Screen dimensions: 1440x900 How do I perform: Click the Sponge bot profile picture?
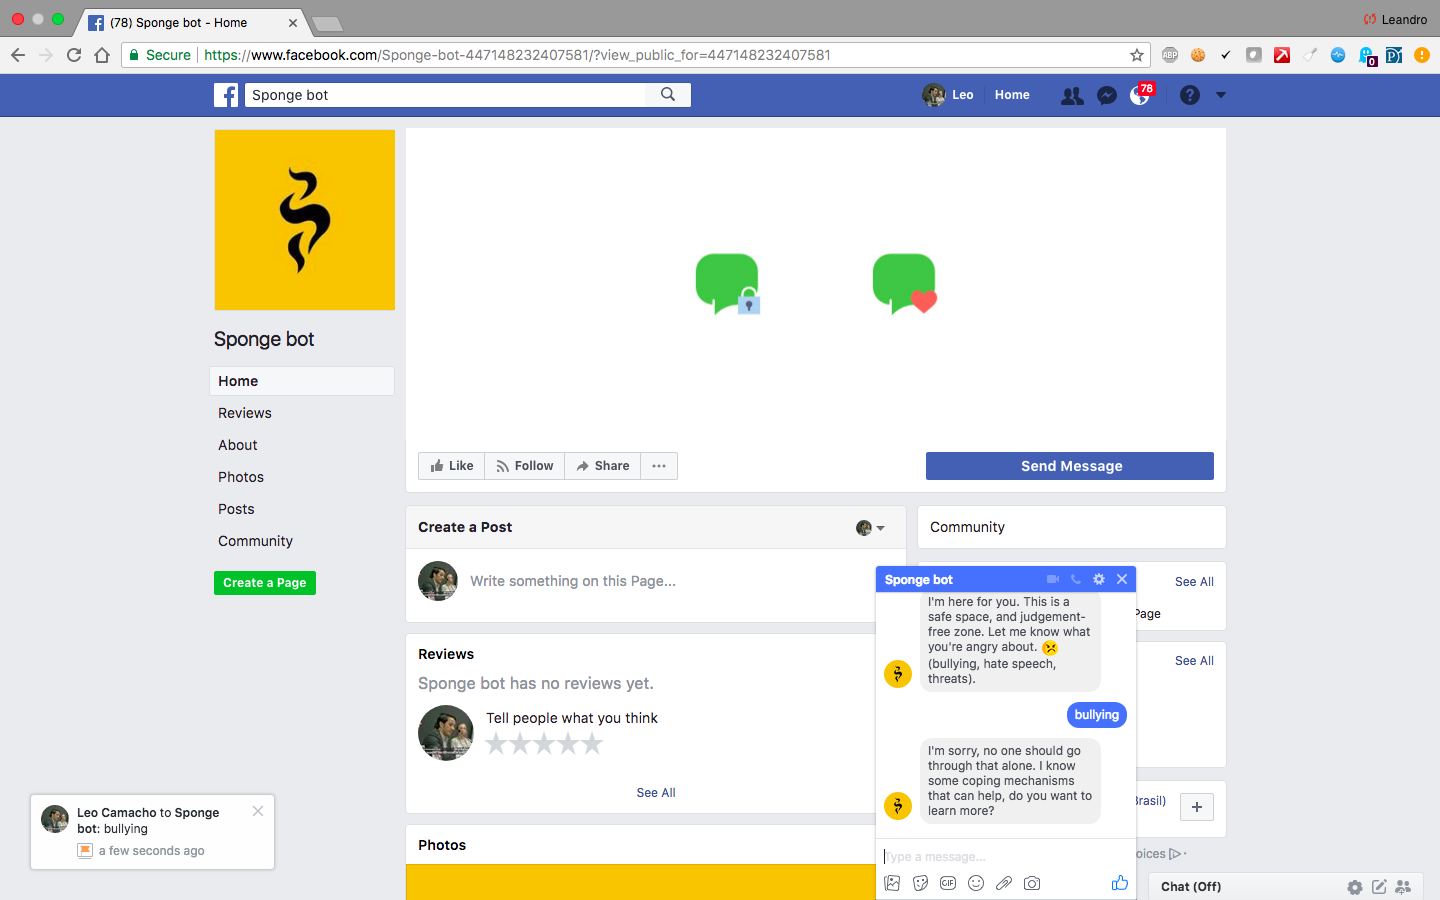[305, 220]
